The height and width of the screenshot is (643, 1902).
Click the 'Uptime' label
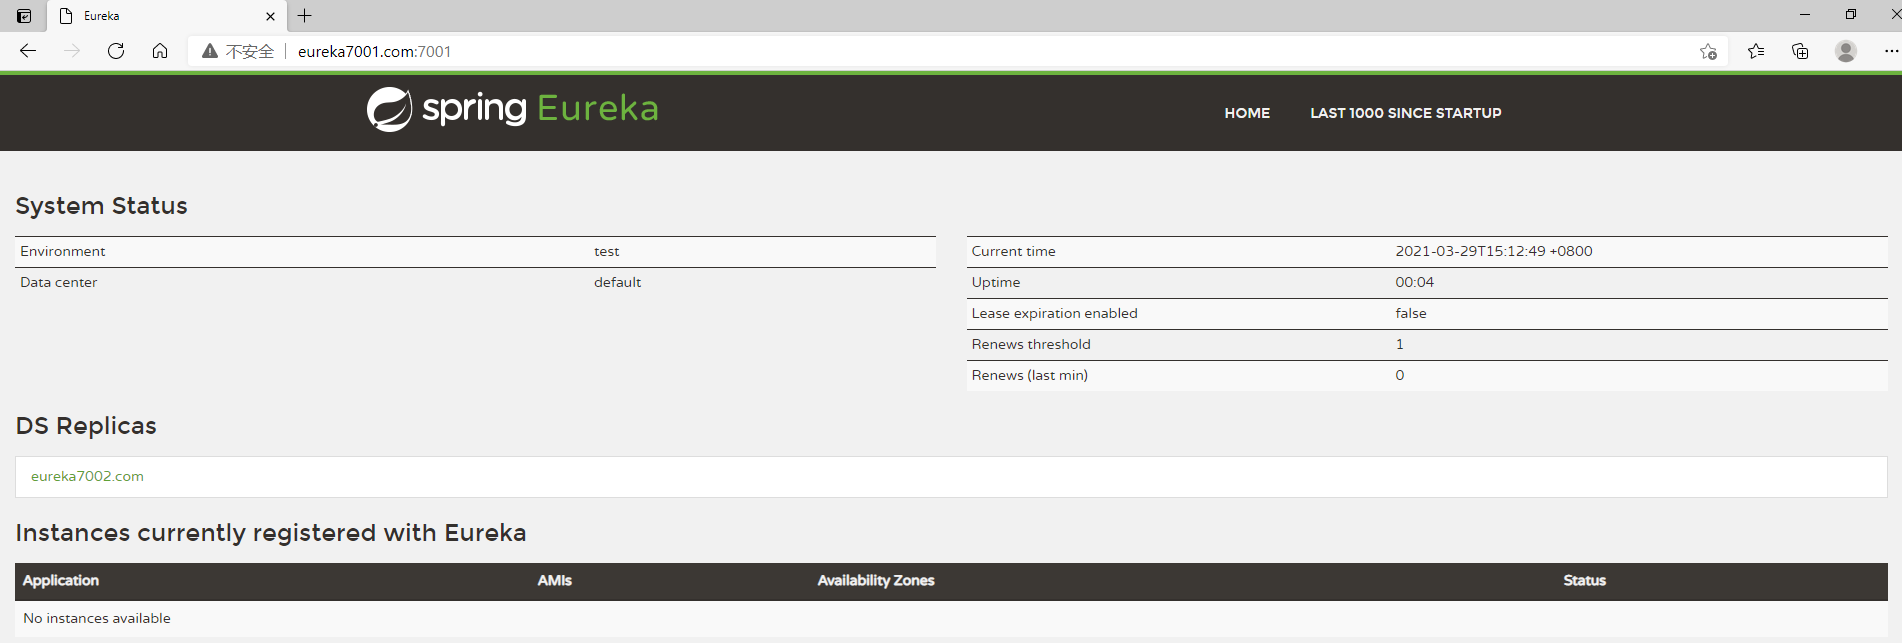pyautogui.click(x=996, y=282)
